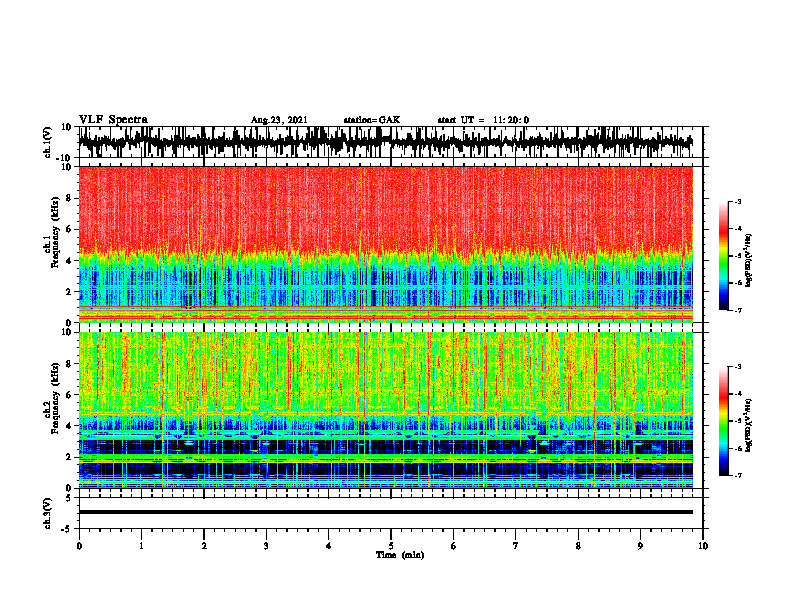This screenshot has width=792, height=612.
Task: Click the "-7" label on ch.2 colorbar
Action: pos(737,476)
